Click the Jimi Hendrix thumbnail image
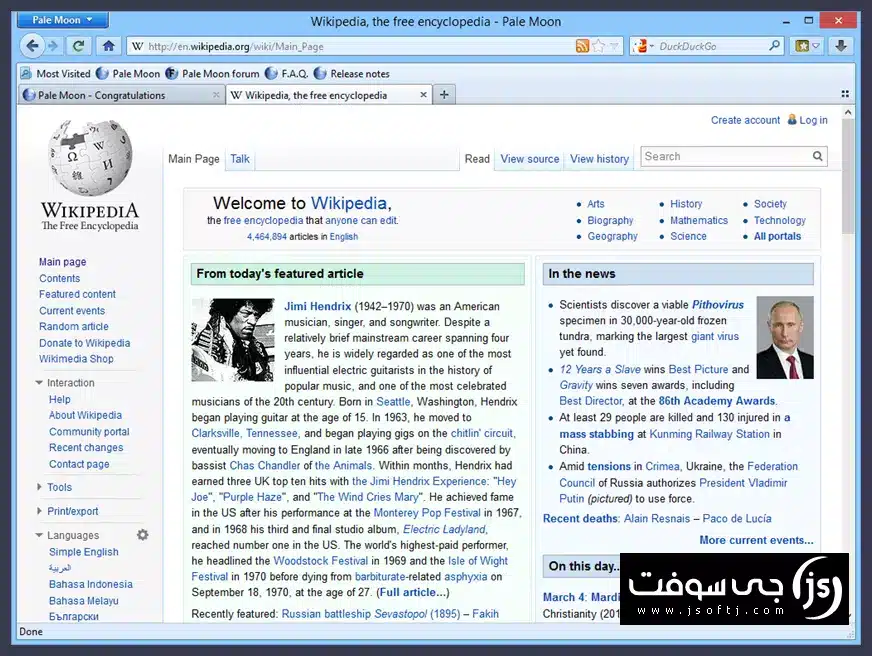The width and height of the screenshot is (872, 656). click(x=233, y=340)
